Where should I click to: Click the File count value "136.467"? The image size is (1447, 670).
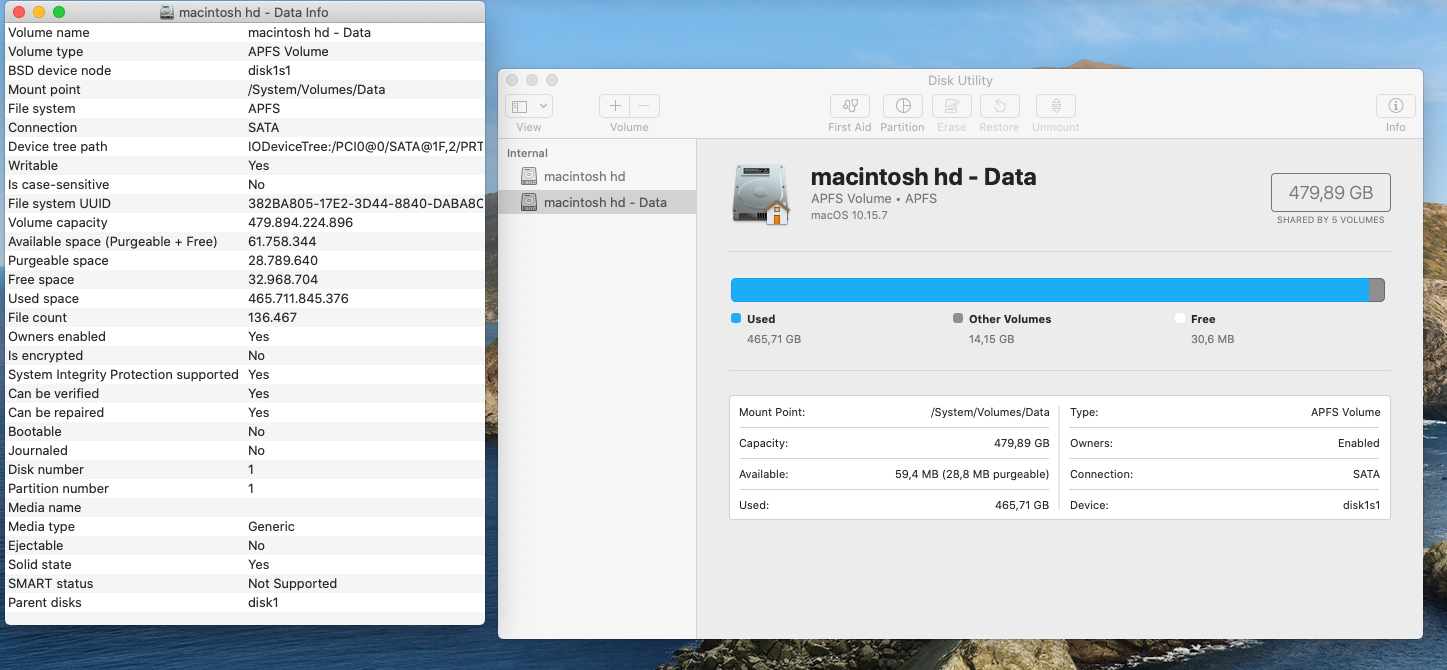272,318
